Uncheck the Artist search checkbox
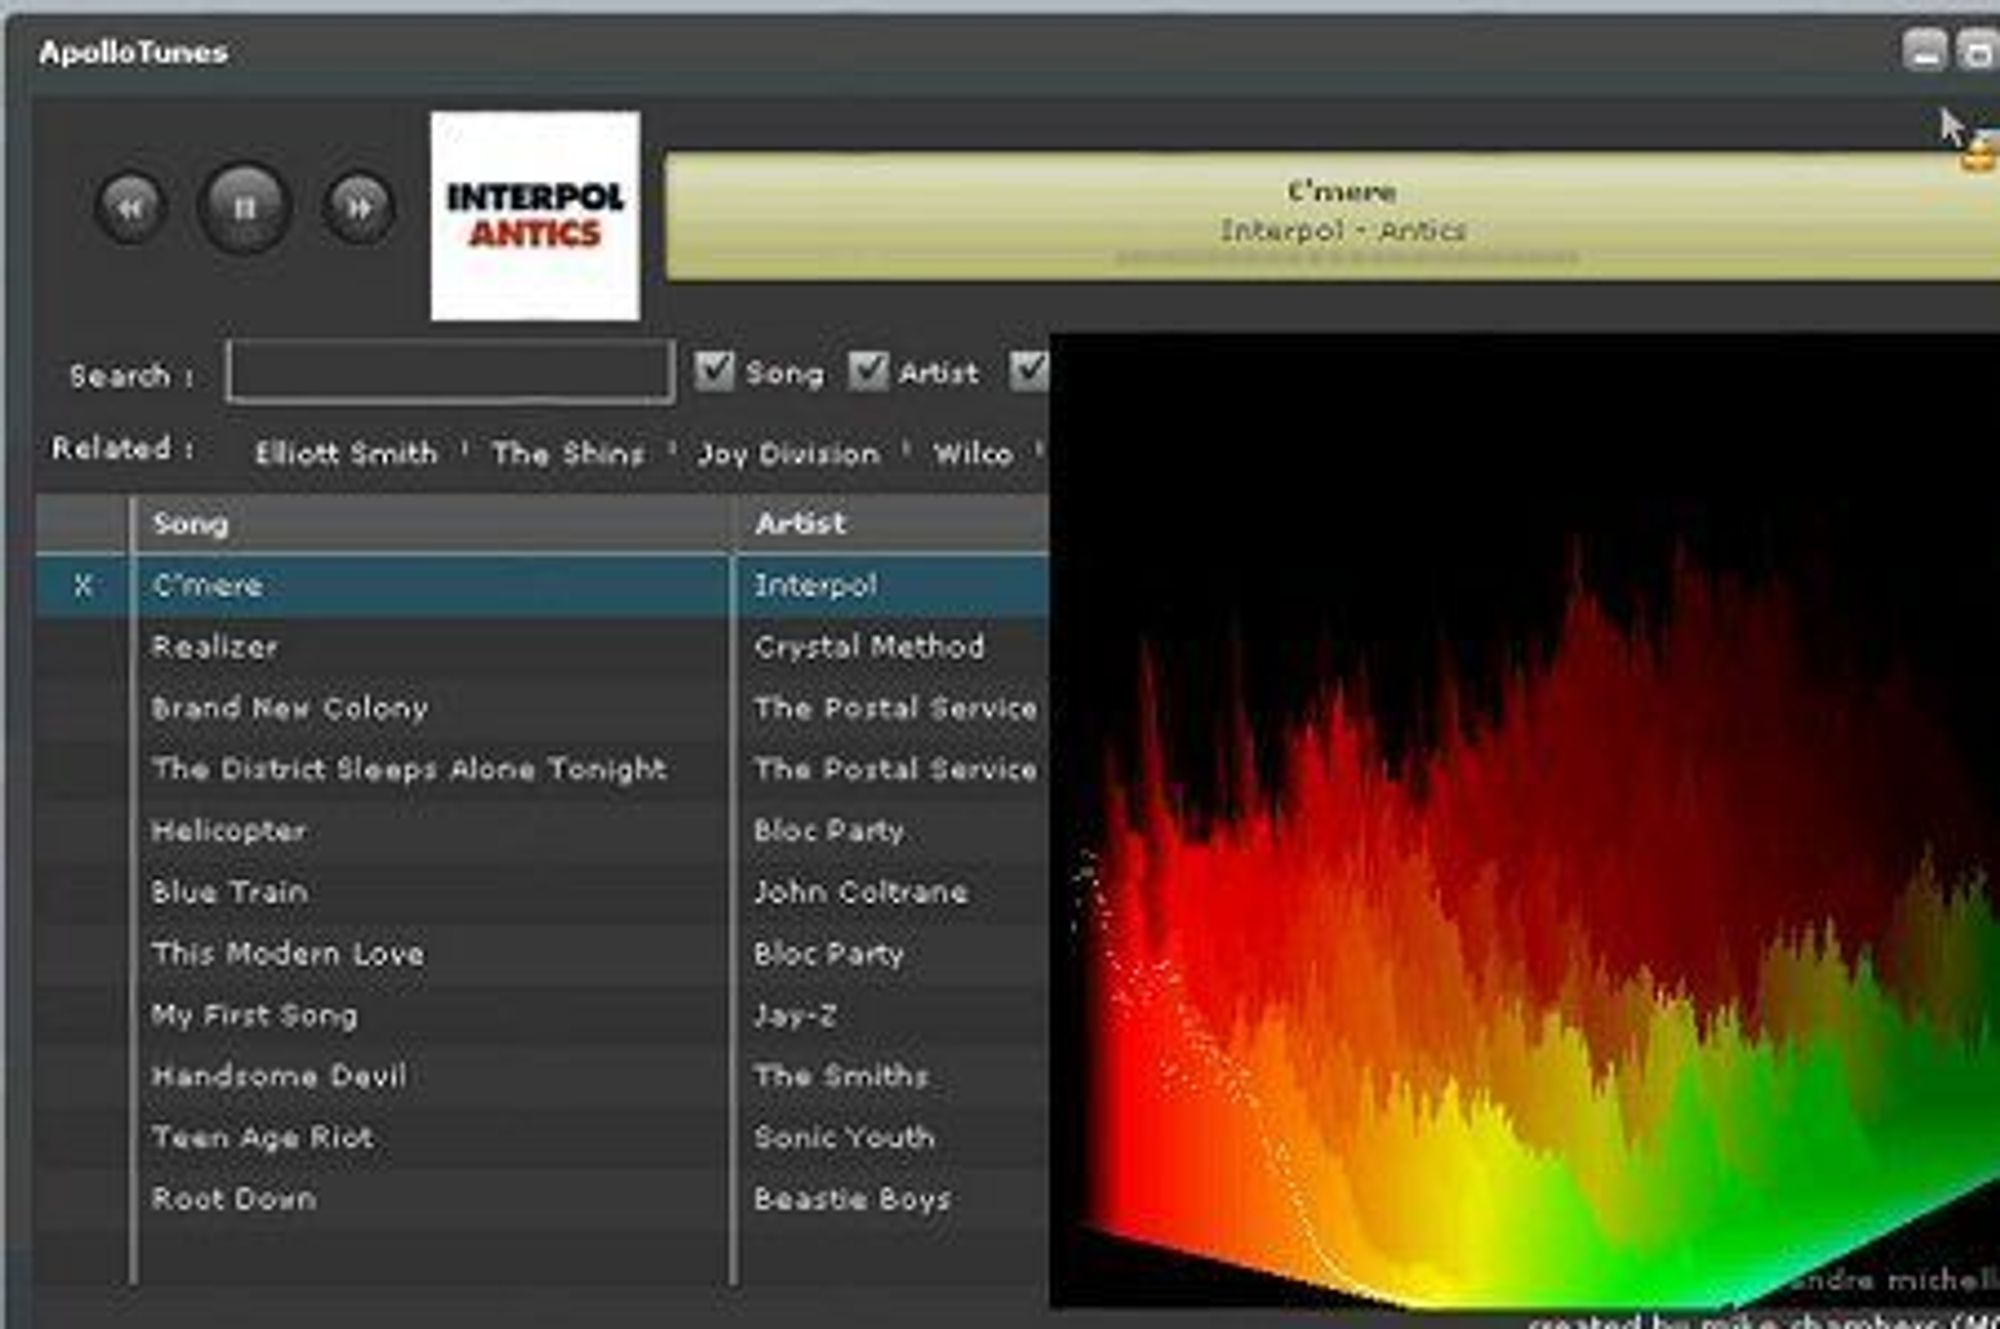 click(x=868, y=371)
